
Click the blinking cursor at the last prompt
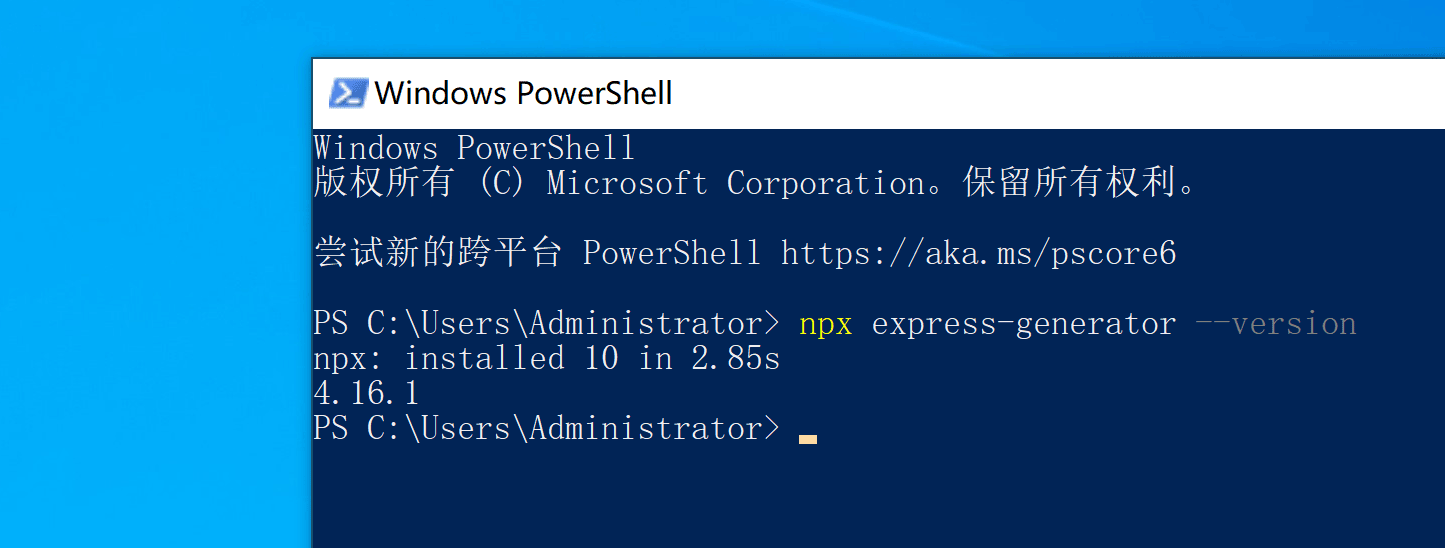tap(808, 437)
